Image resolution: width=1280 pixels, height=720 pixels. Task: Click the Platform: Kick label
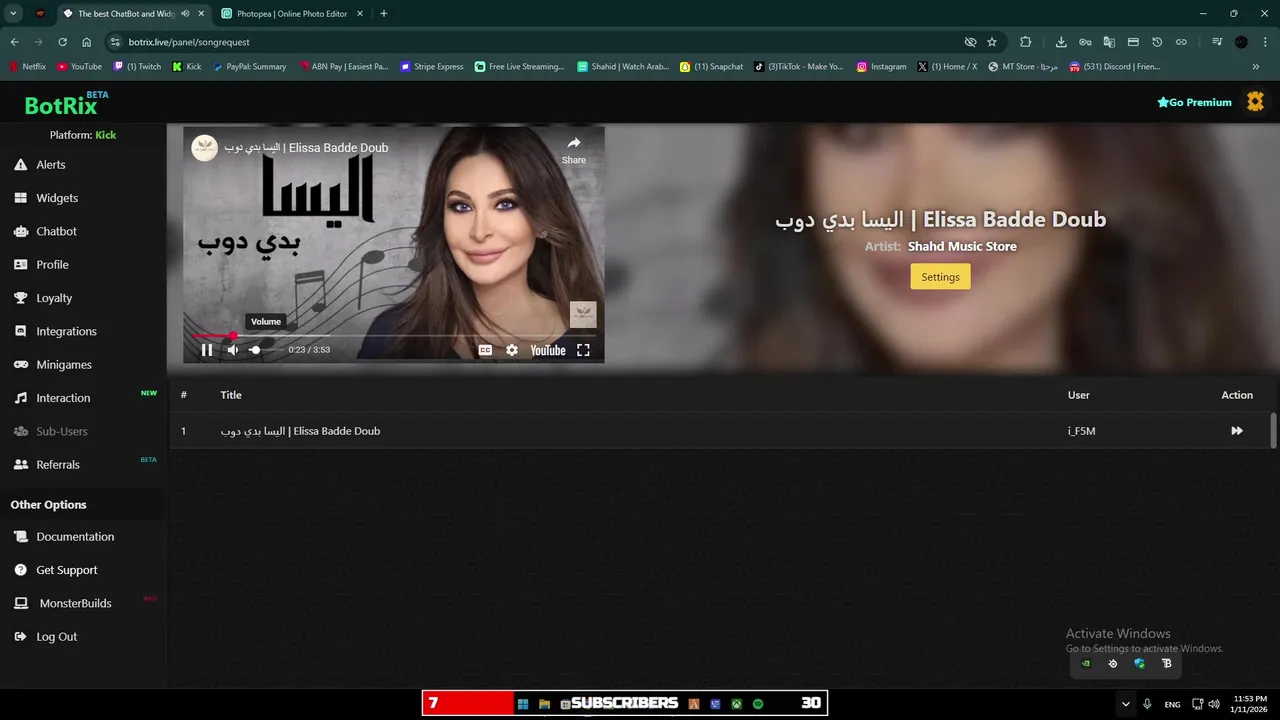[x=83, y=135]
